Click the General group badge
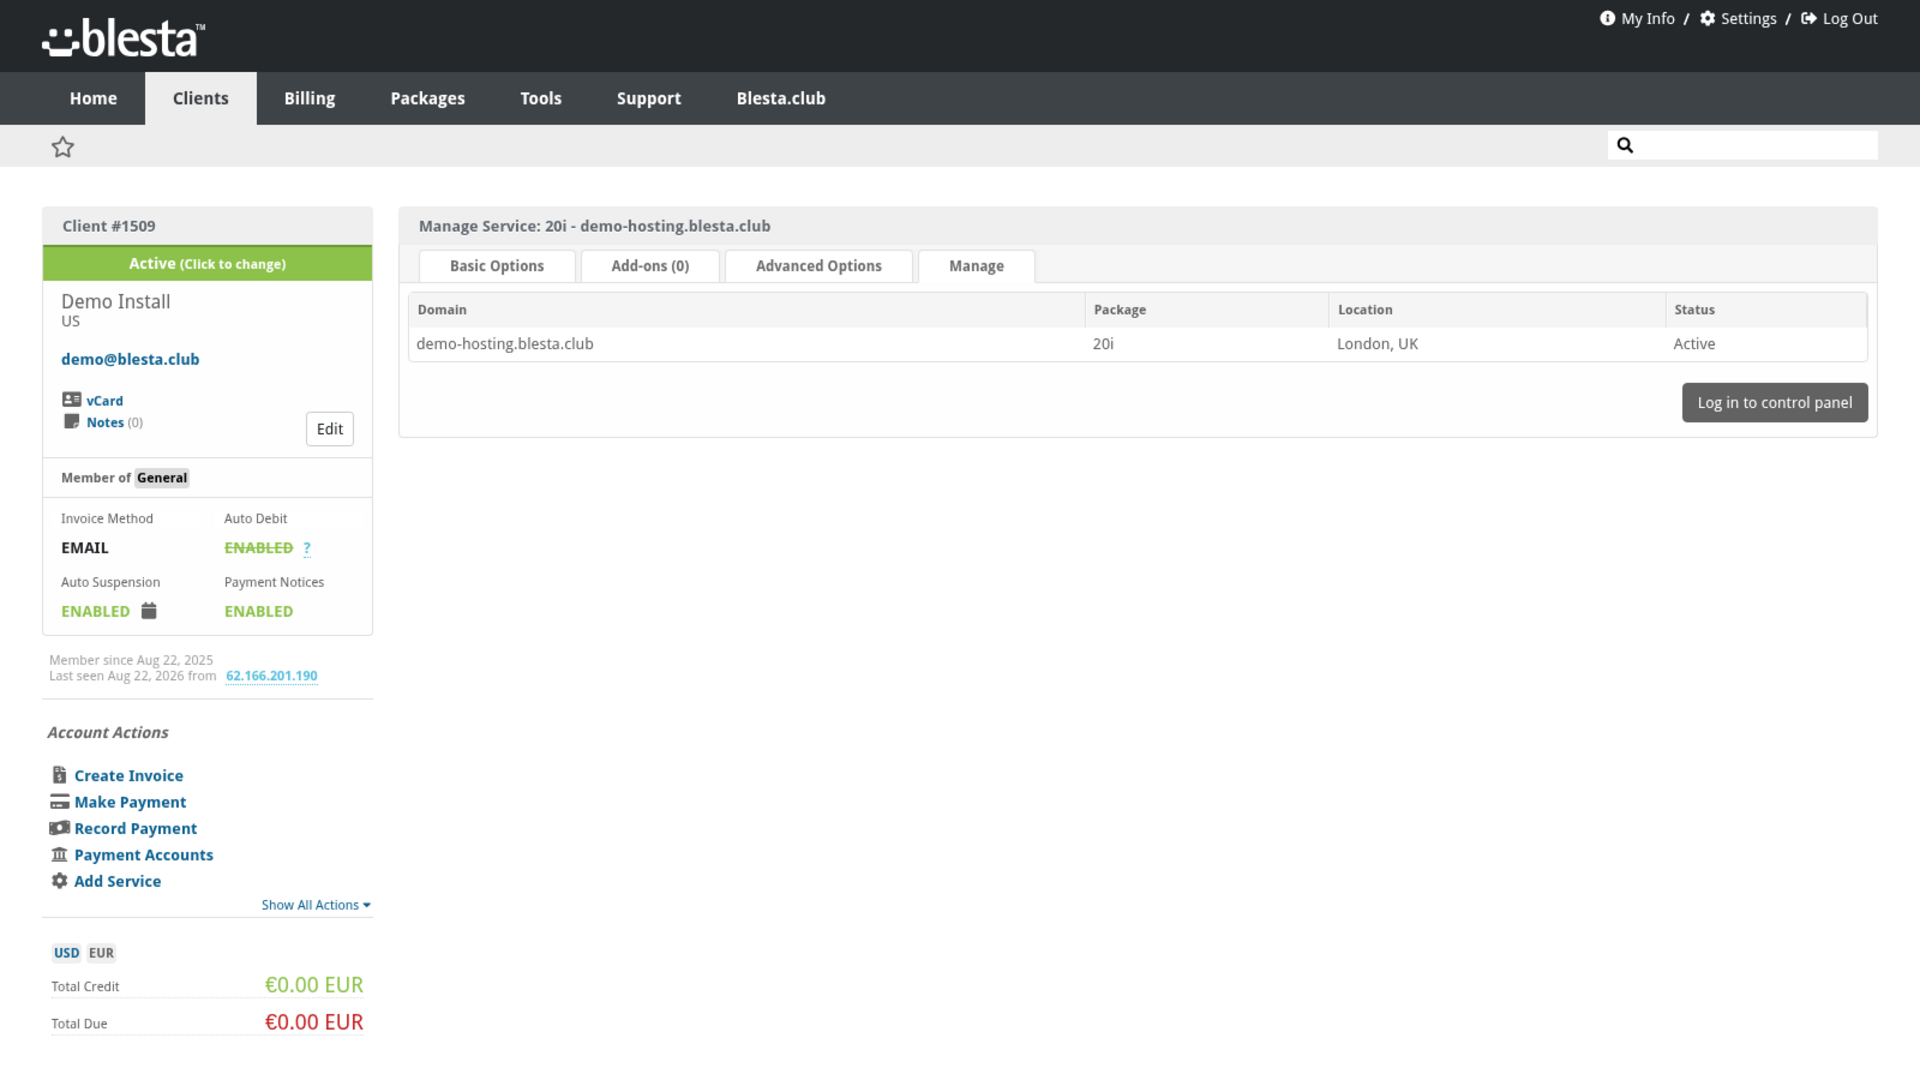This screenshot has width=1920, height=1080. 161,477
